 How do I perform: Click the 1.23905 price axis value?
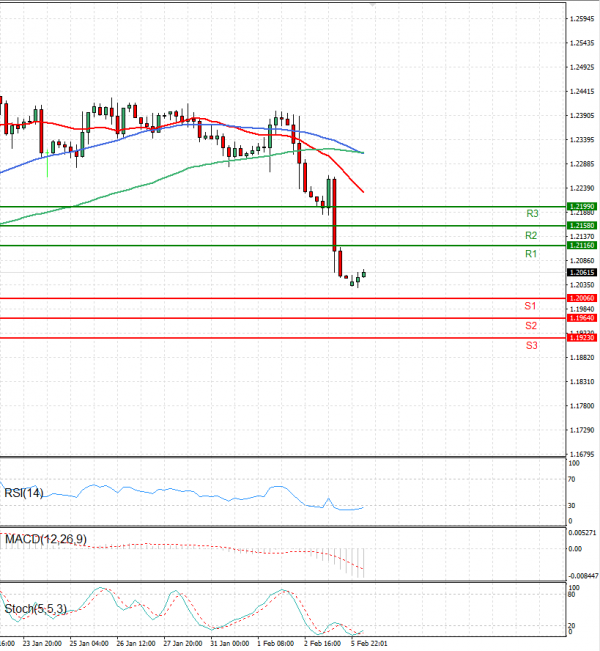pyautogui.click(x=582, y=115)
